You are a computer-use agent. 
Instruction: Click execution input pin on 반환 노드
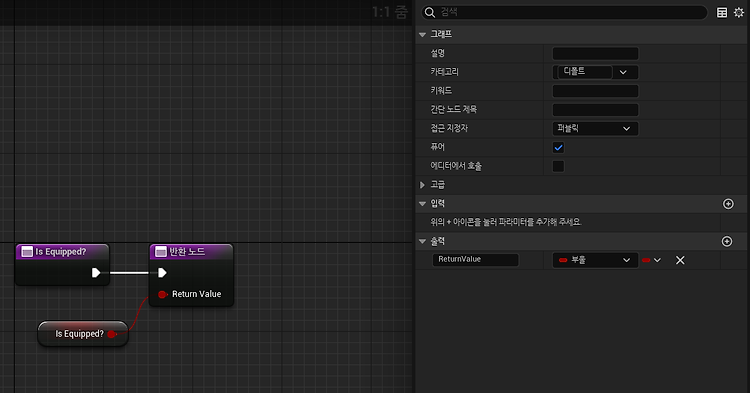click(x=162, y=273)
